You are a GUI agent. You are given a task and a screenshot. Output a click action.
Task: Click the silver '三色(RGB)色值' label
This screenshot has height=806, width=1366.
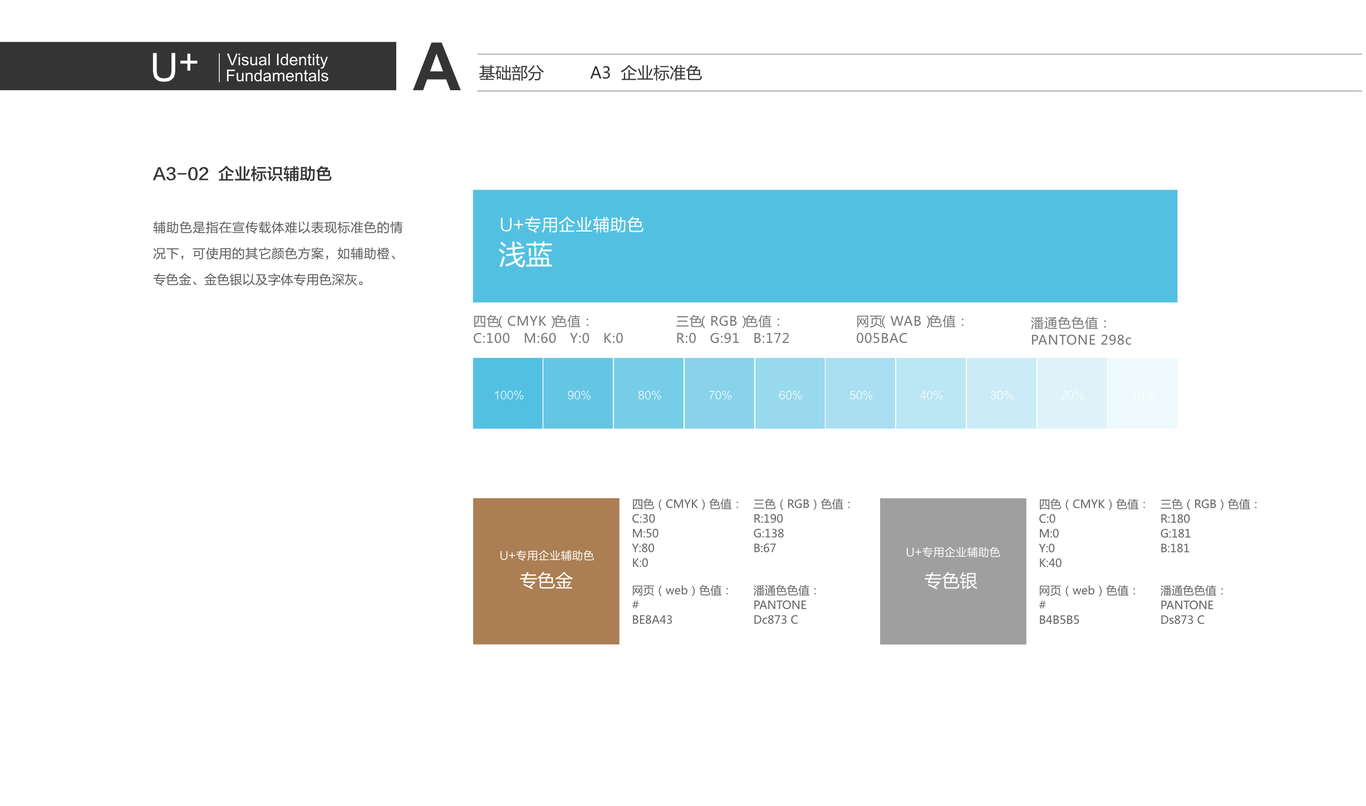pyautogui.click(x=1210, y=504)
